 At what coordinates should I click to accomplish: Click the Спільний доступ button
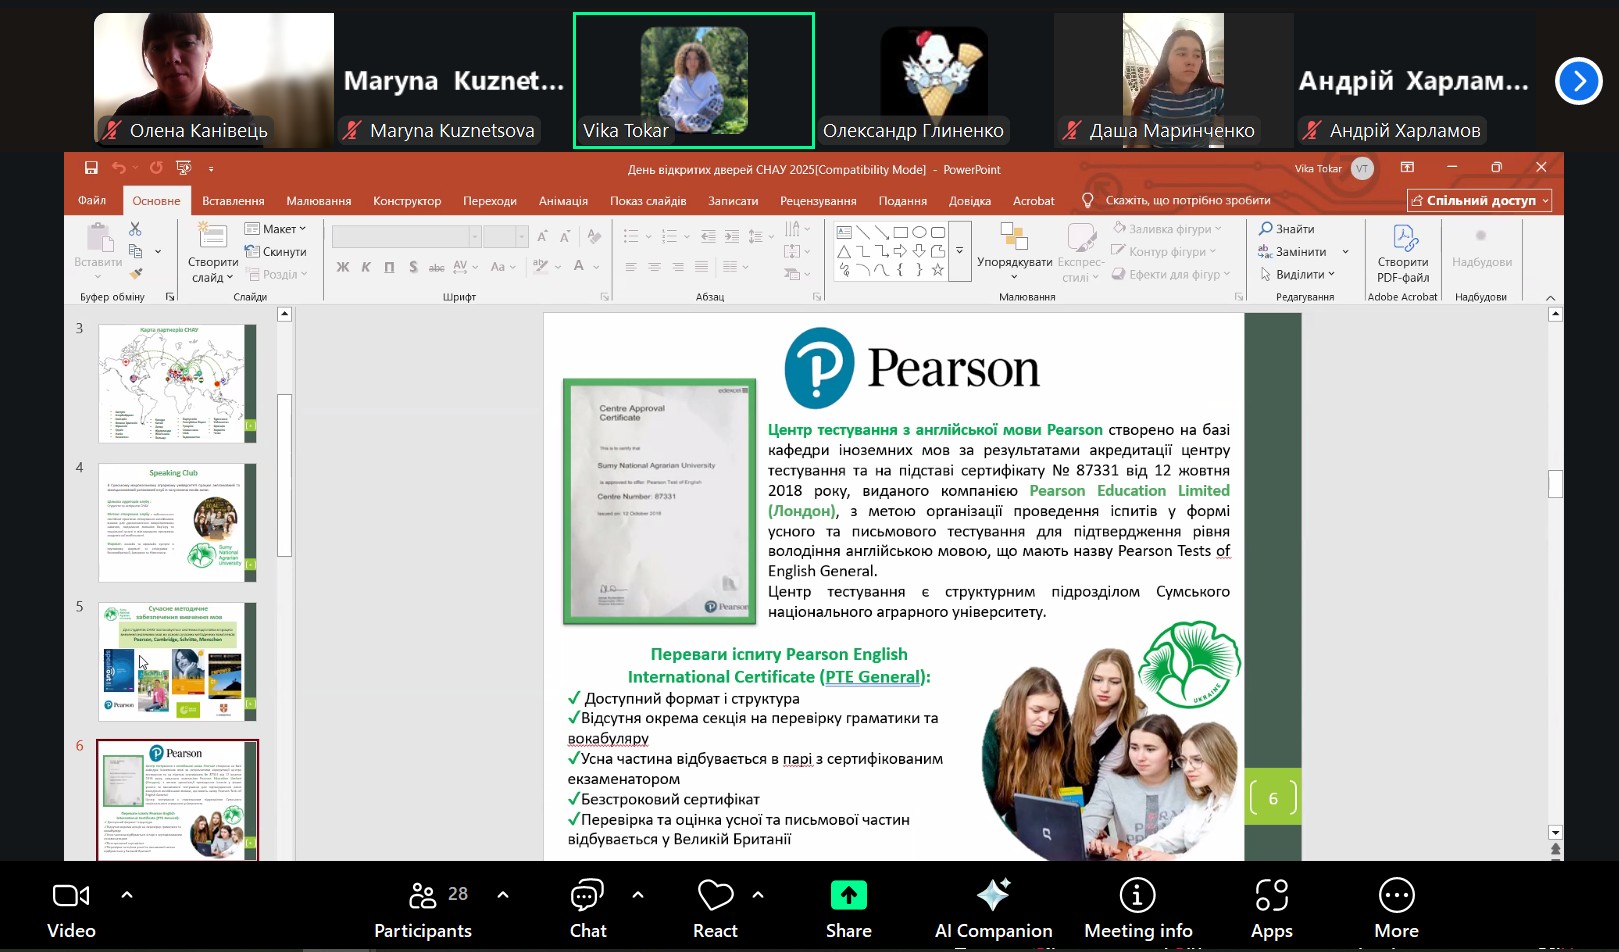(x=1479, y=201)
